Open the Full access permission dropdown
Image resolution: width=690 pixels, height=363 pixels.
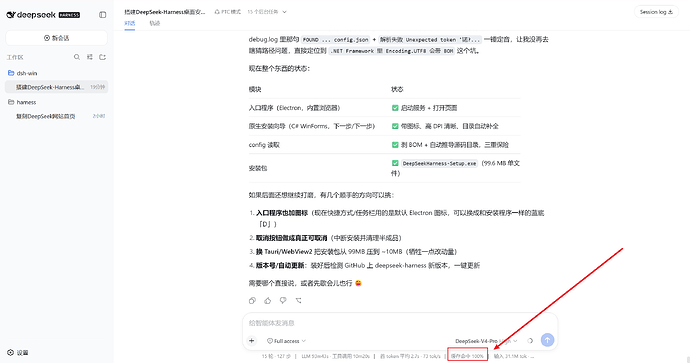286,341
